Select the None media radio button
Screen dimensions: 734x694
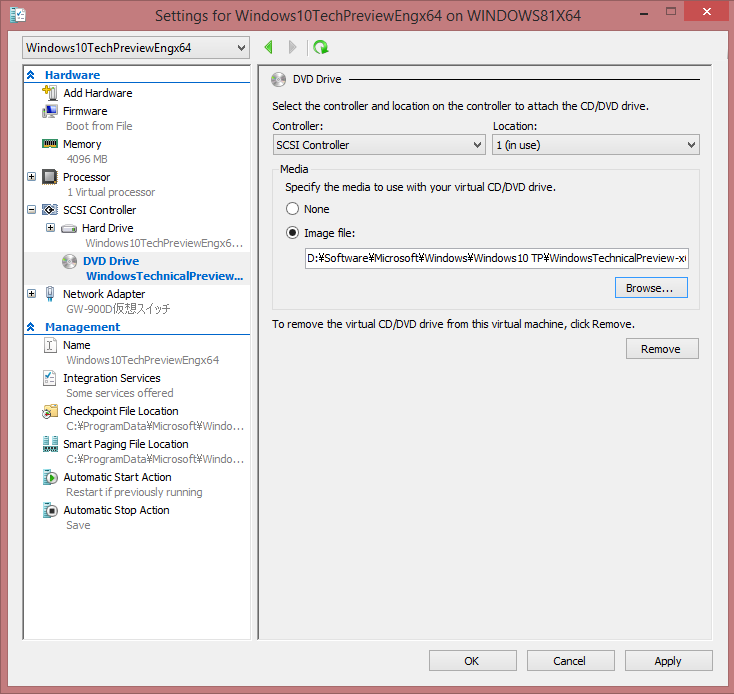click(x=293, y=209)
